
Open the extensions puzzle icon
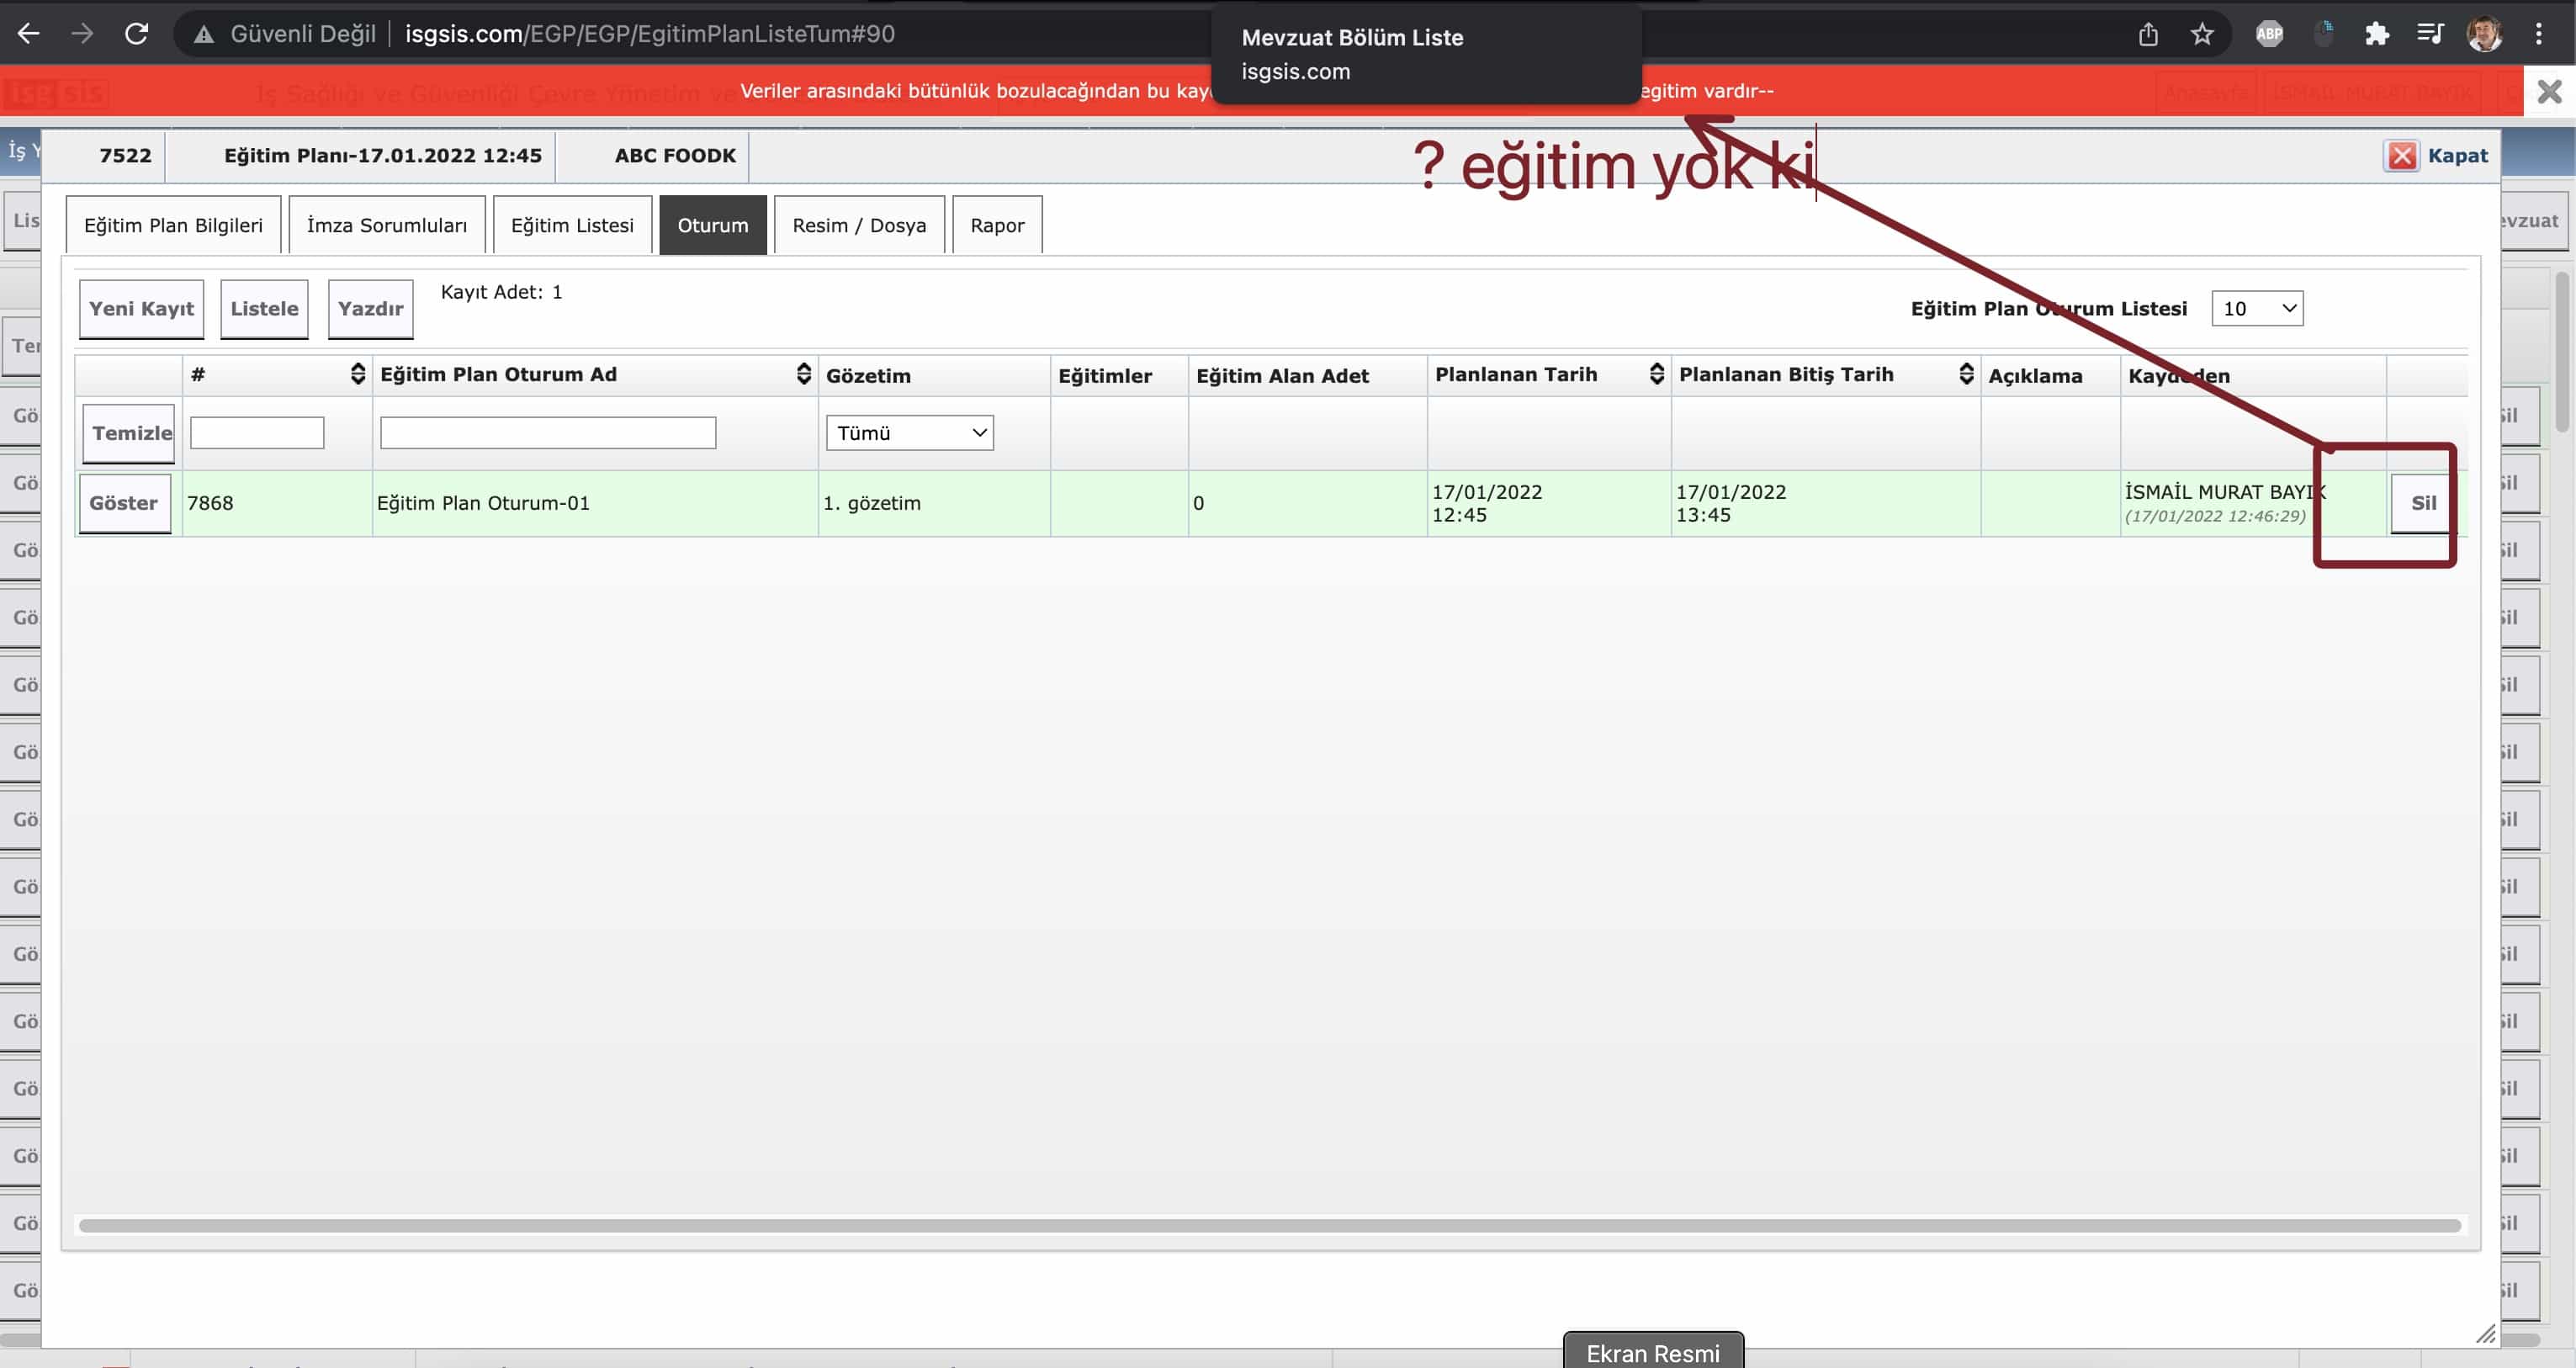2377,34
